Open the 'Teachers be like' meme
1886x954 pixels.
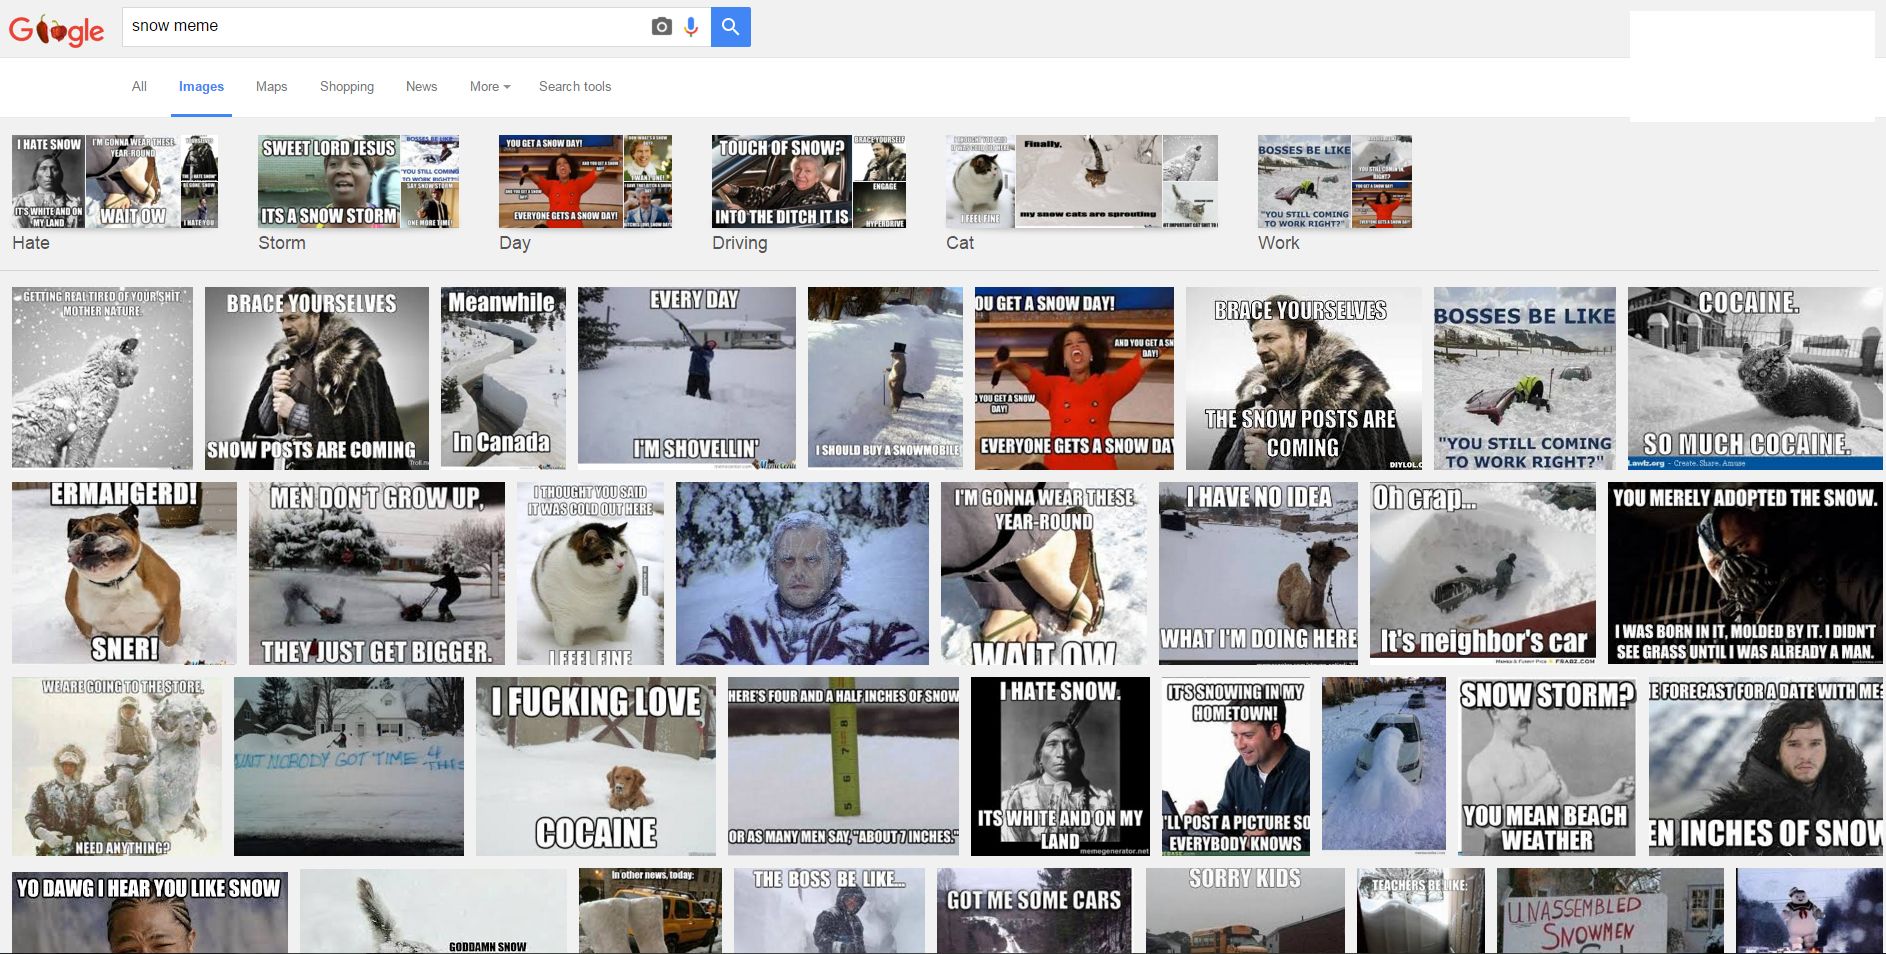(x=1421, y=911)
